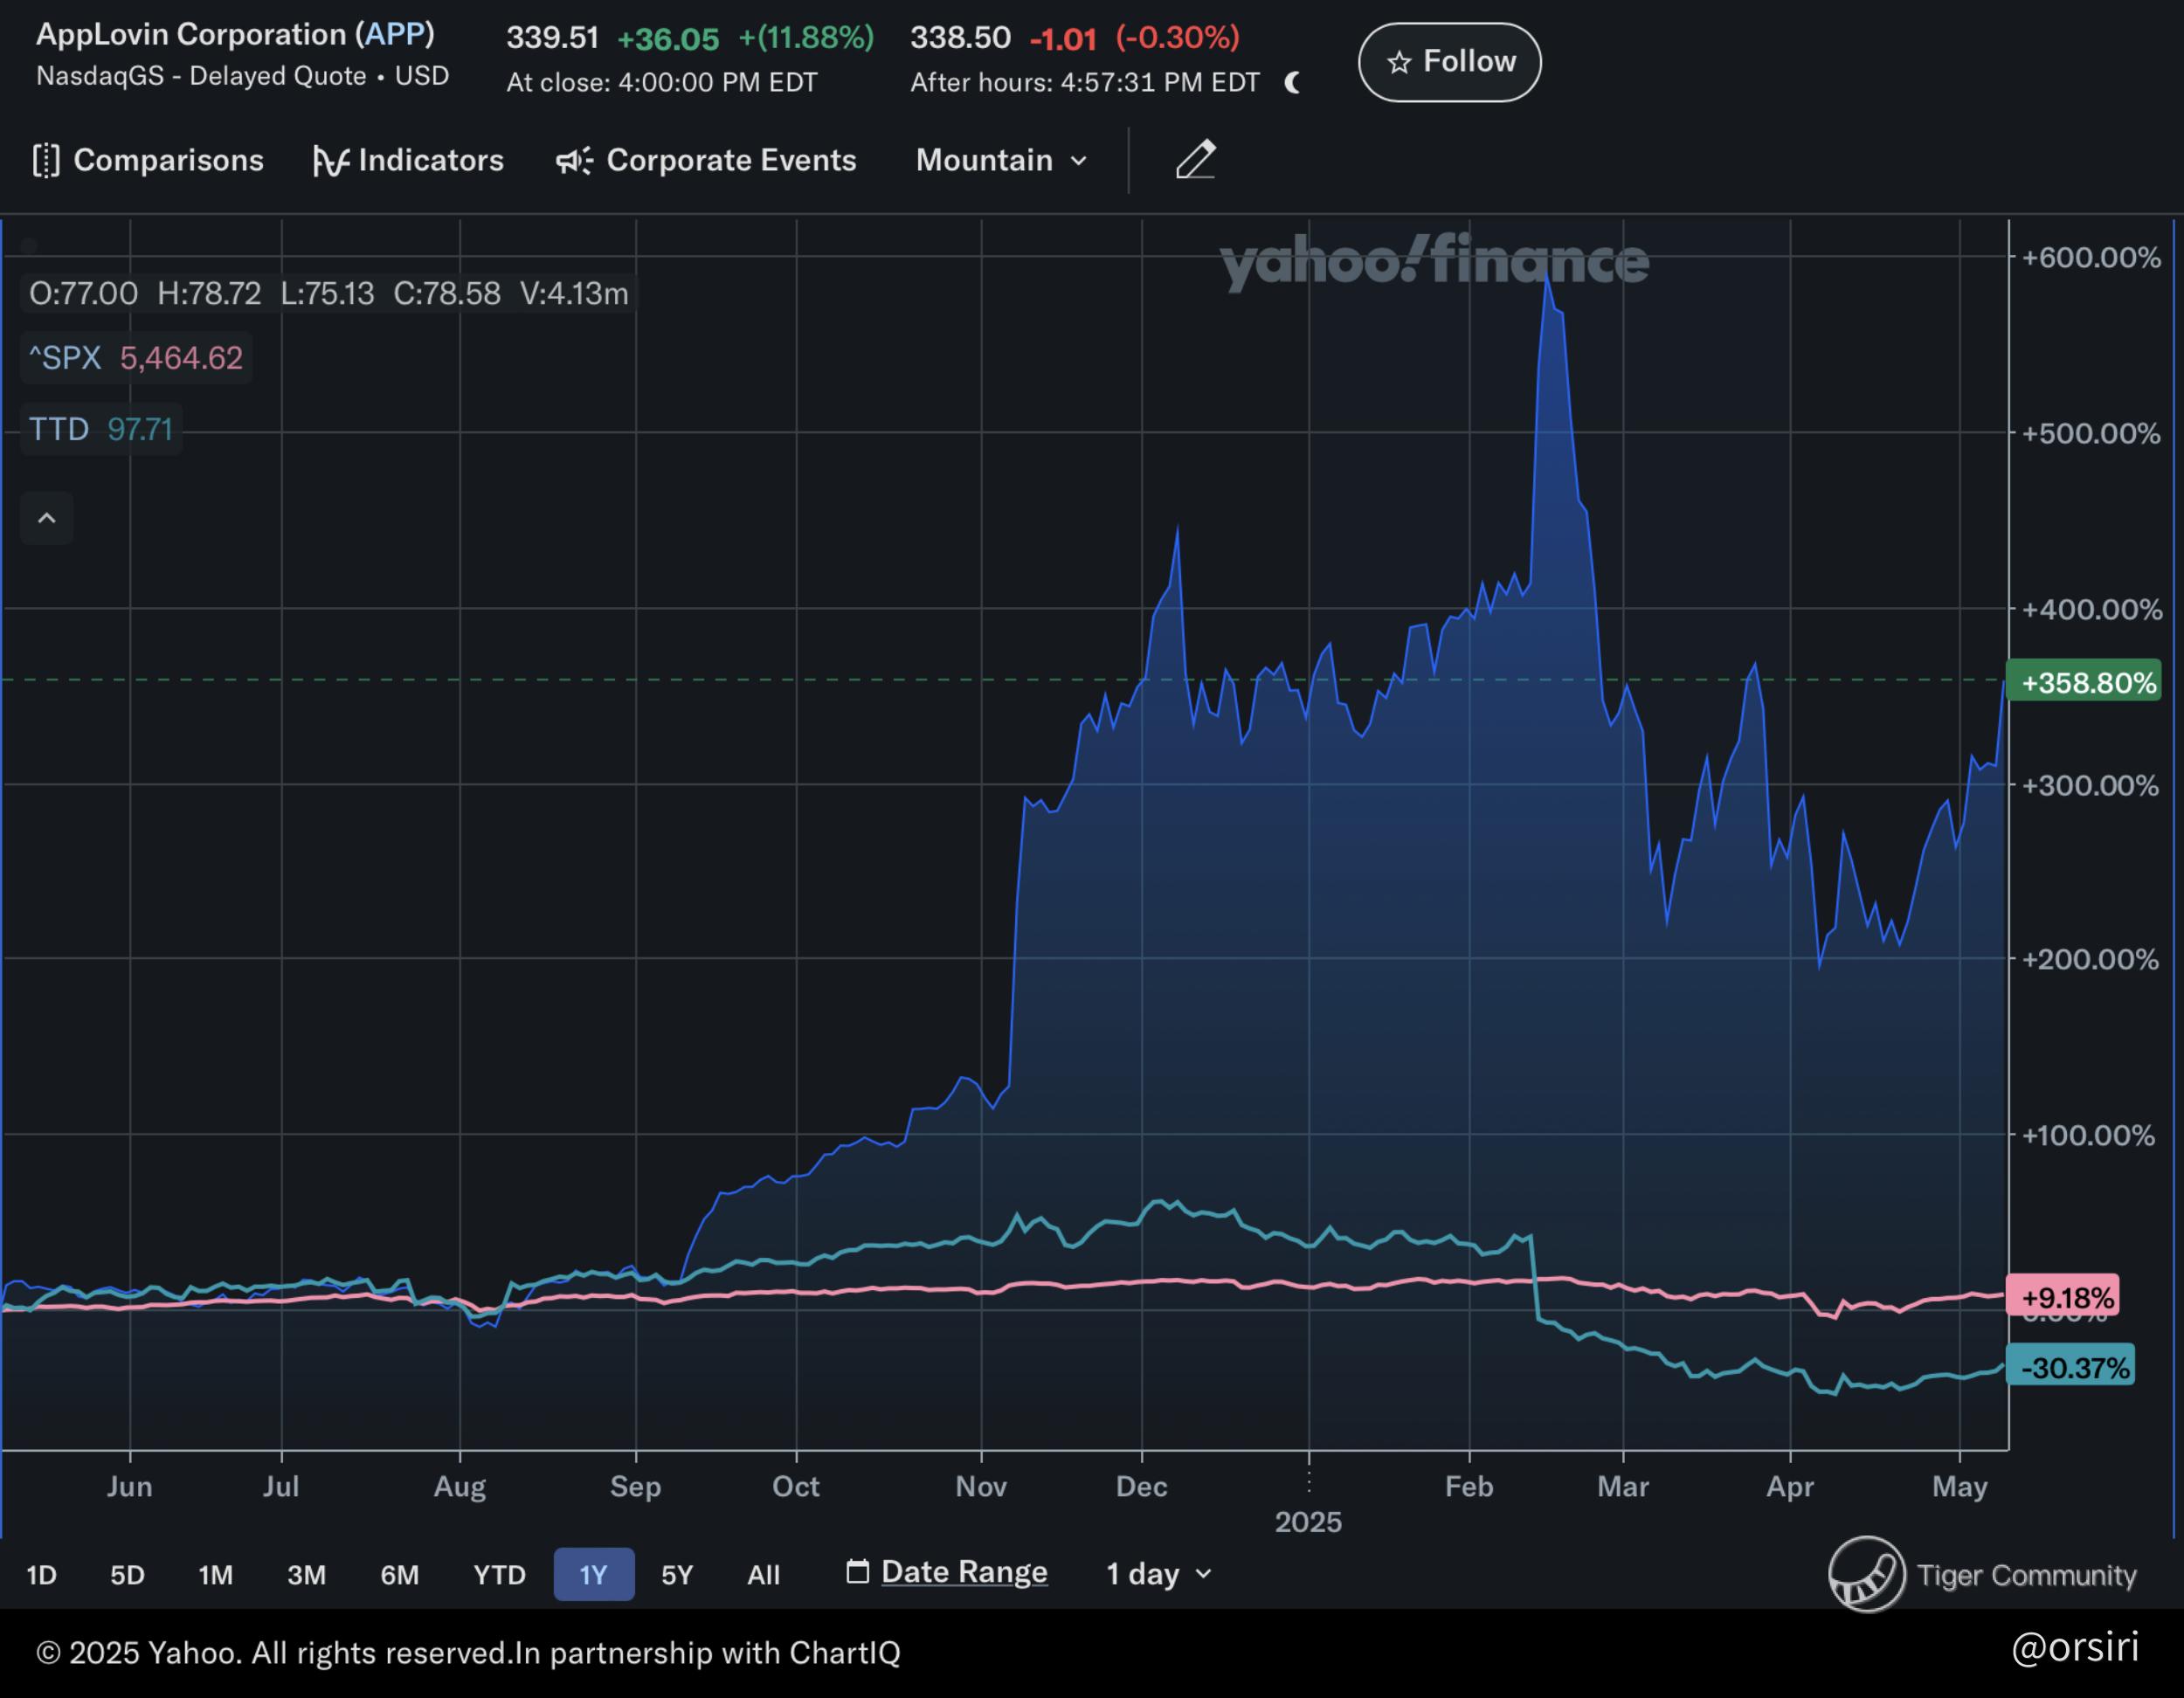Image resolution: width=2184 pixels, height=1698 pixels.
Task: Open the Mountain chart type dropdown
Action: click(1001, 160)
